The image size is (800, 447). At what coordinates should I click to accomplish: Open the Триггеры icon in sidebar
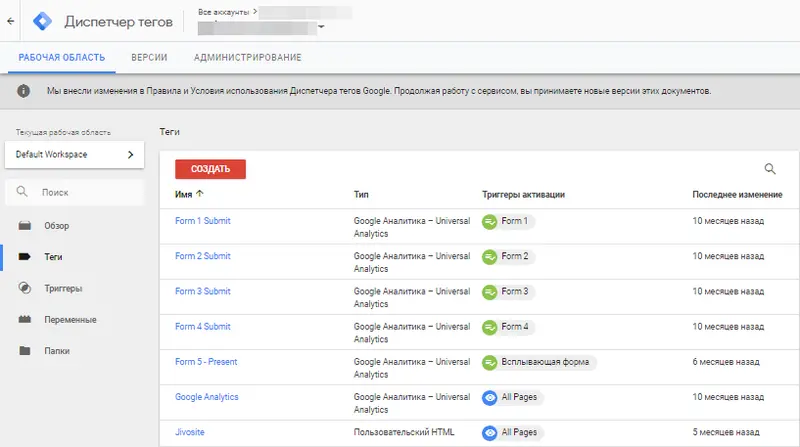24,288
